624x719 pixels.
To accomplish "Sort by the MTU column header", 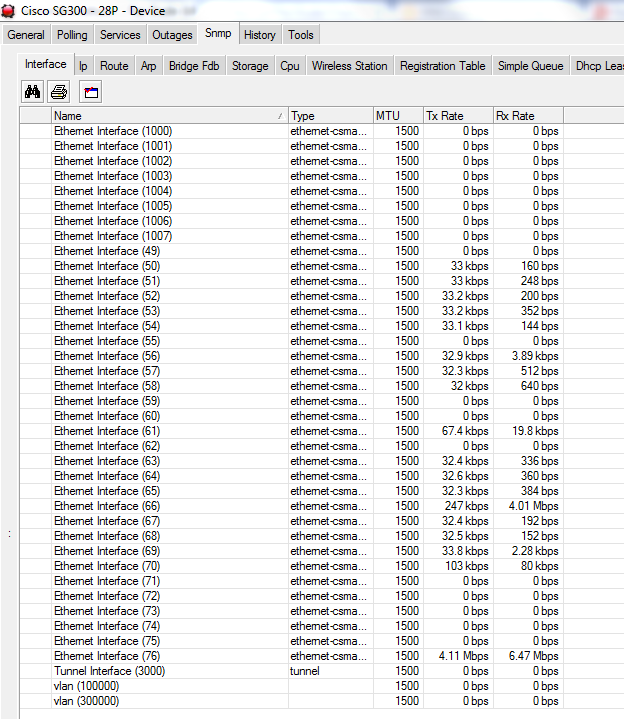I will point(398,116).
